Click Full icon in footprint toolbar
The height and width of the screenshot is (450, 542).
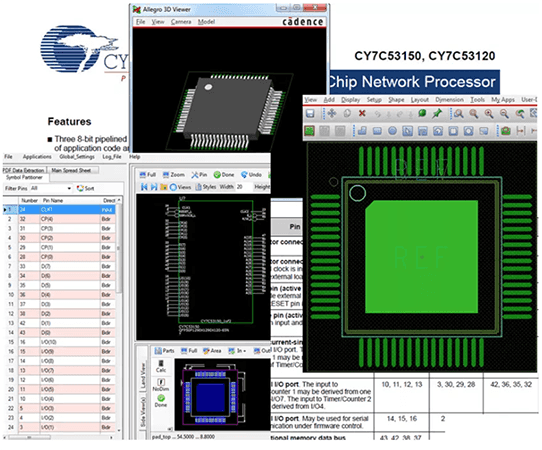[189, 351]
